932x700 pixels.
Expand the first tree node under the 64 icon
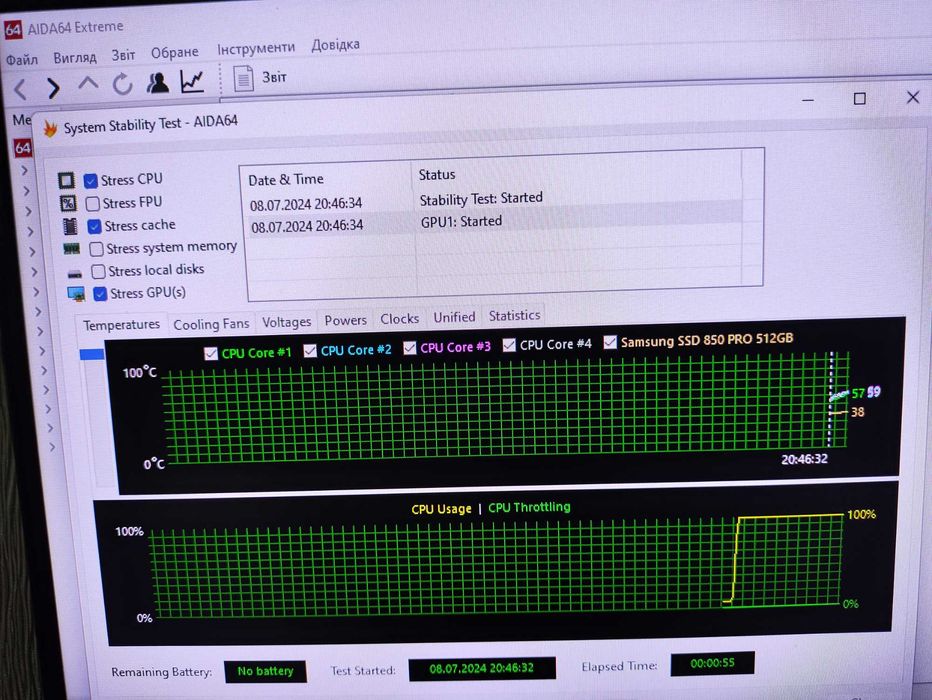pyautogui.click(x=24, y=171)
